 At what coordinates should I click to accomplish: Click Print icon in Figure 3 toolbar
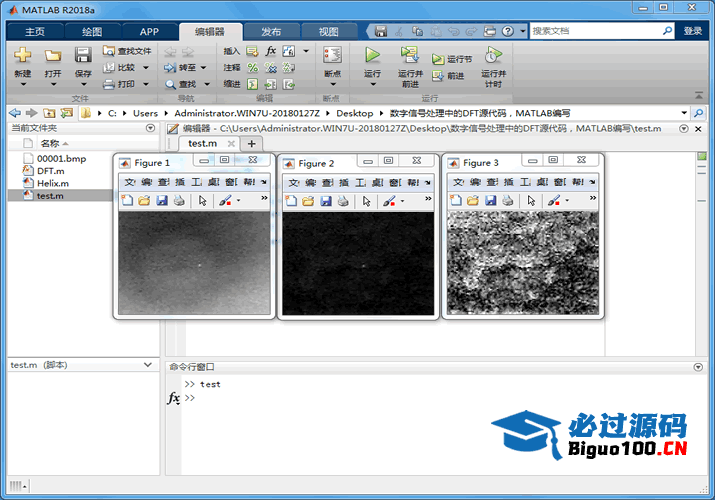[508, 200]
